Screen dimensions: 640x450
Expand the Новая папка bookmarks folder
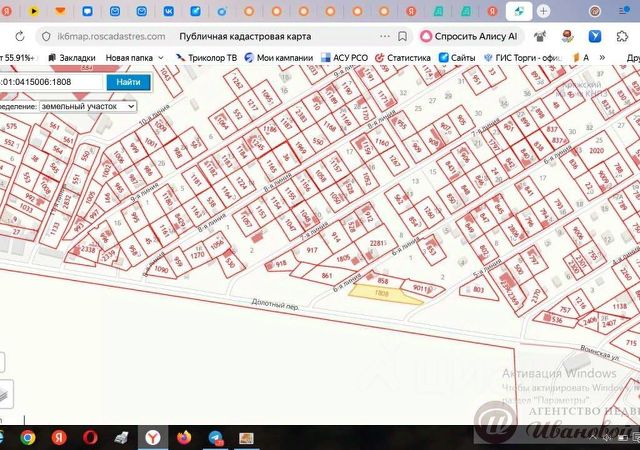[135, 58]
